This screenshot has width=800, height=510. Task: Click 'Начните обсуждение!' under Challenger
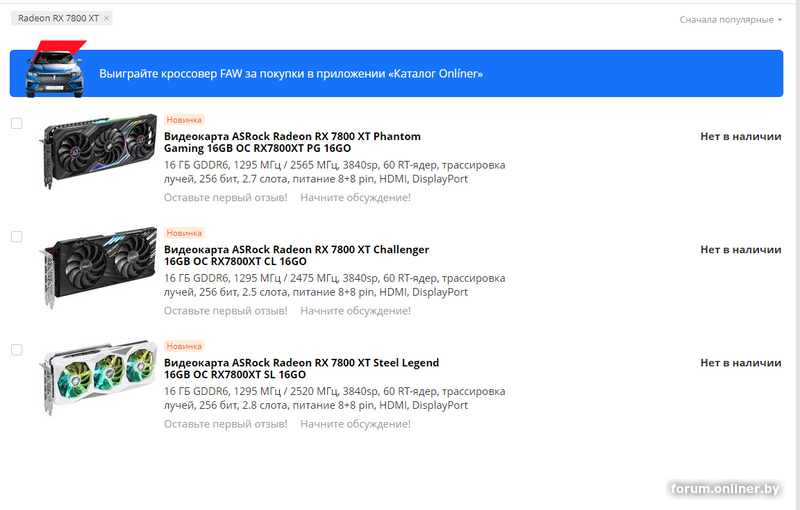point(355,311)
